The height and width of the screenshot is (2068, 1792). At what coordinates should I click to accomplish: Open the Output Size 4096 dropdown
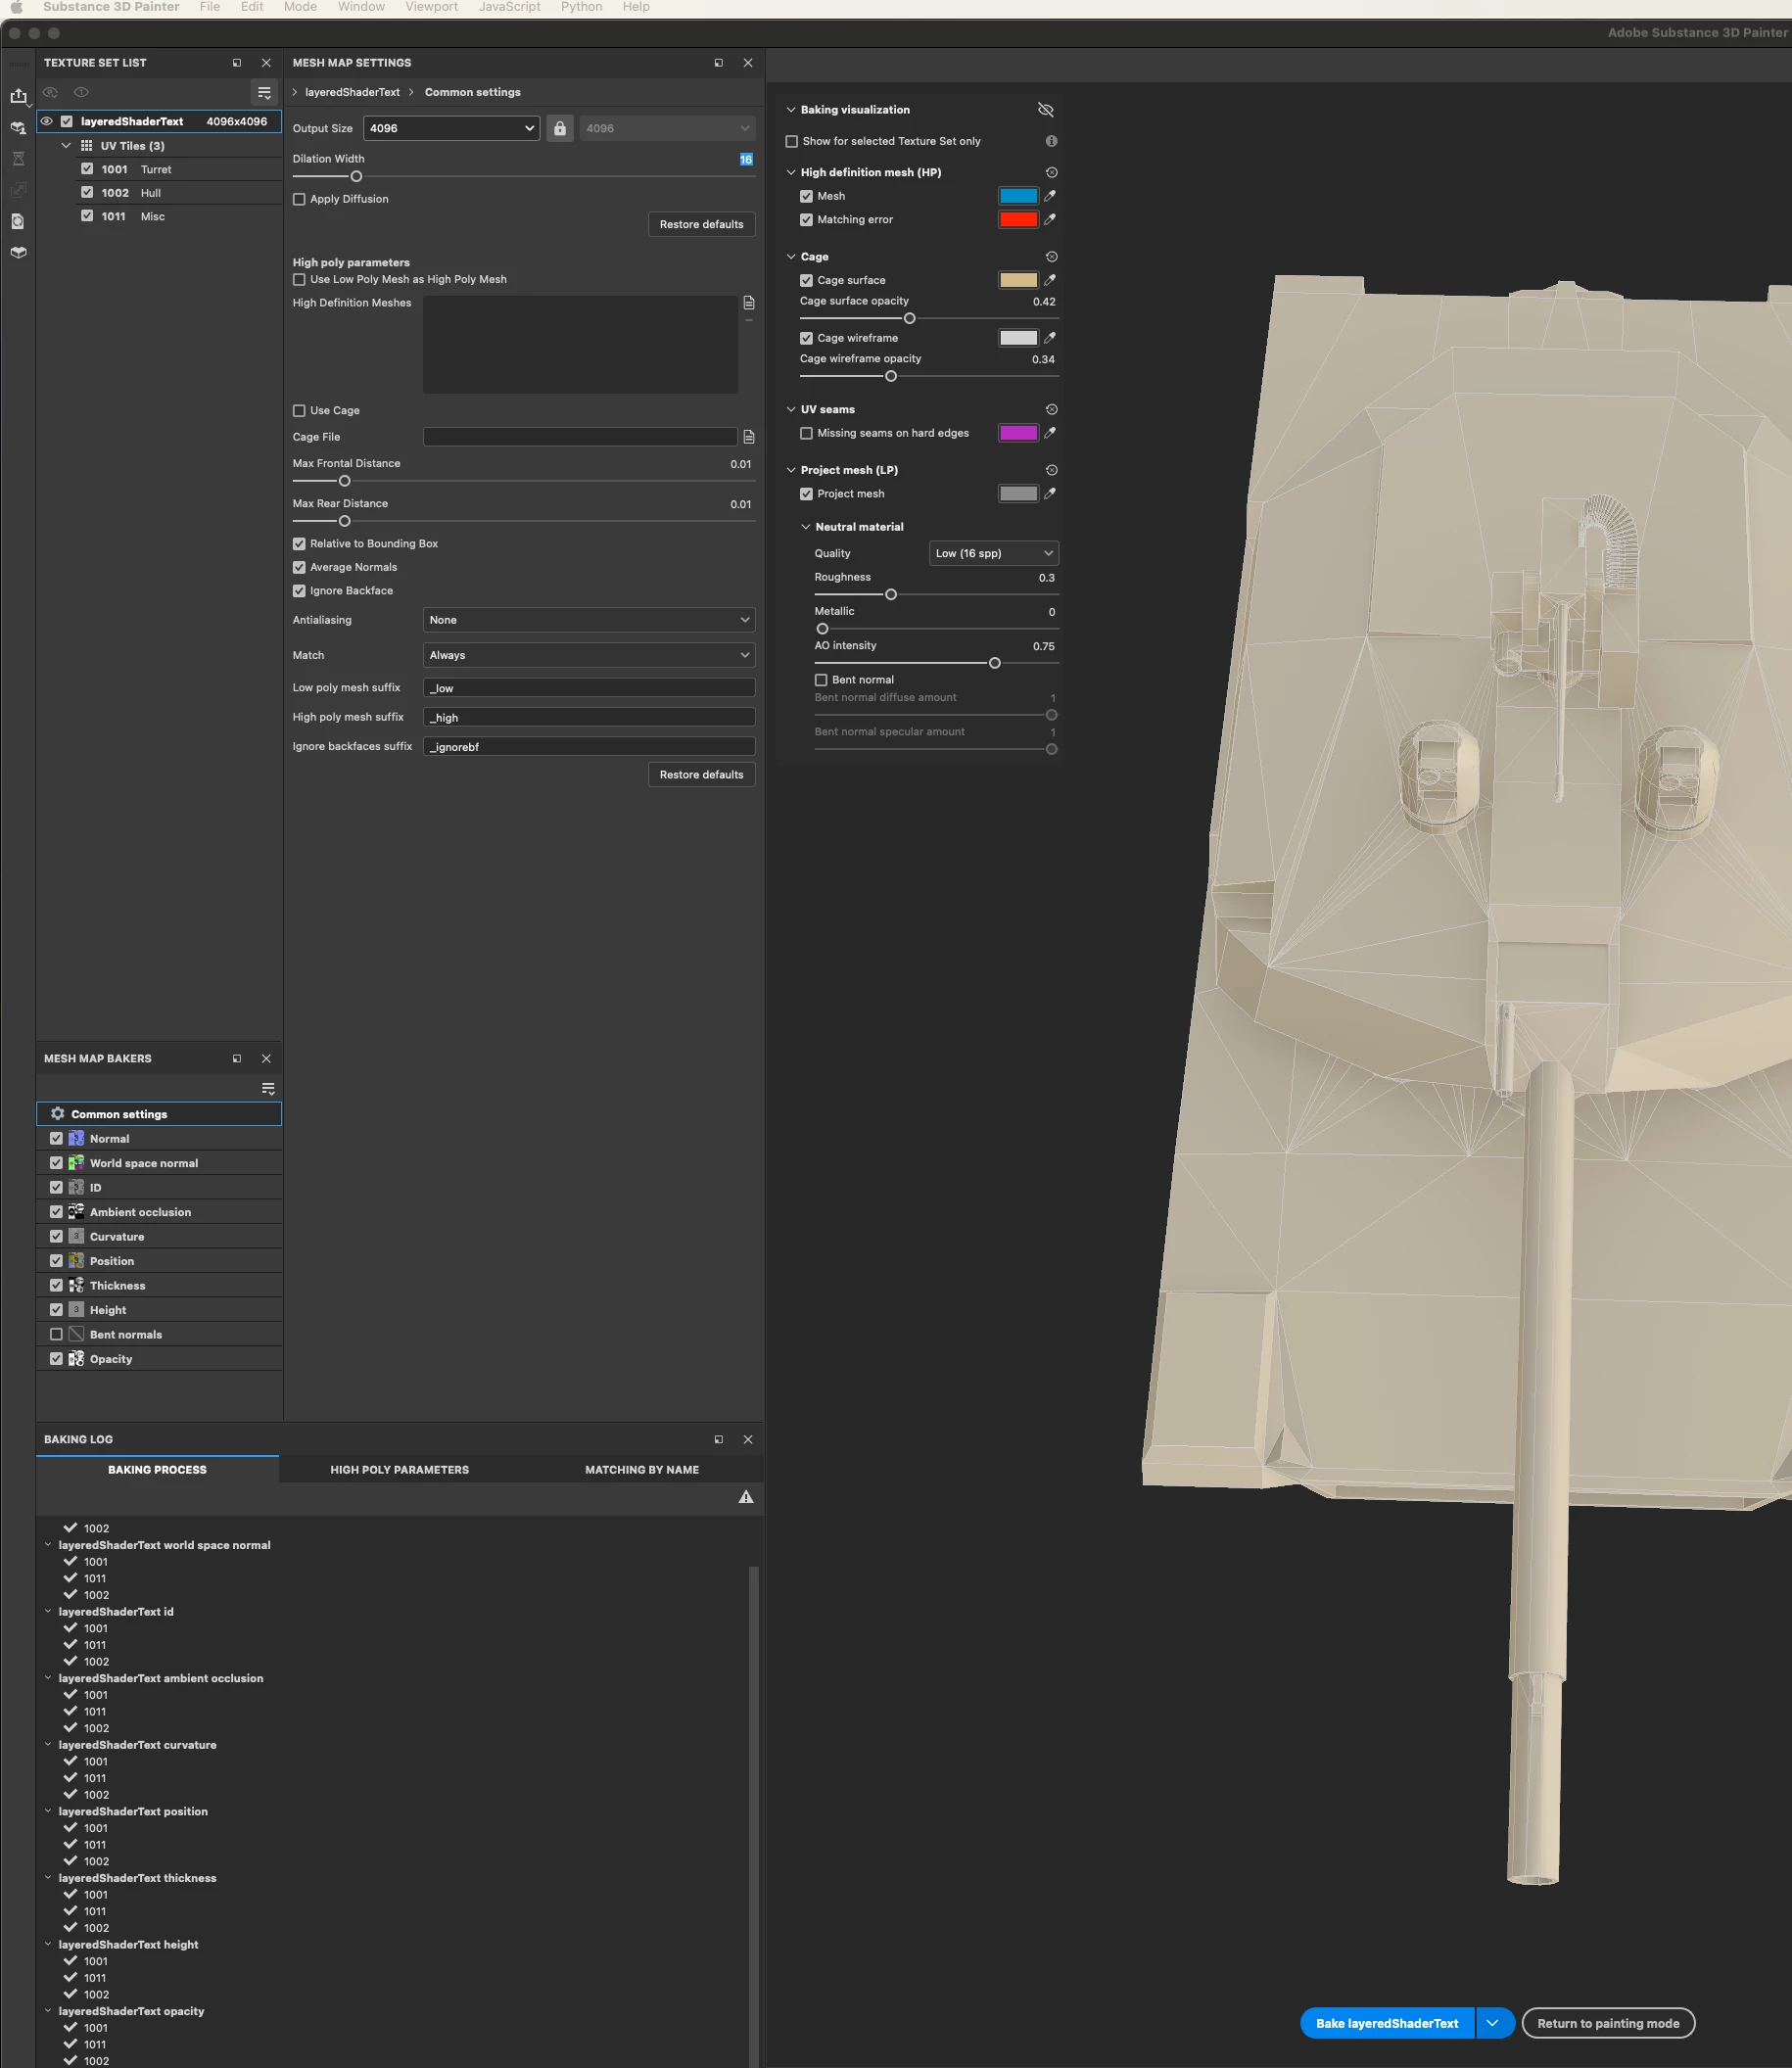451,128
